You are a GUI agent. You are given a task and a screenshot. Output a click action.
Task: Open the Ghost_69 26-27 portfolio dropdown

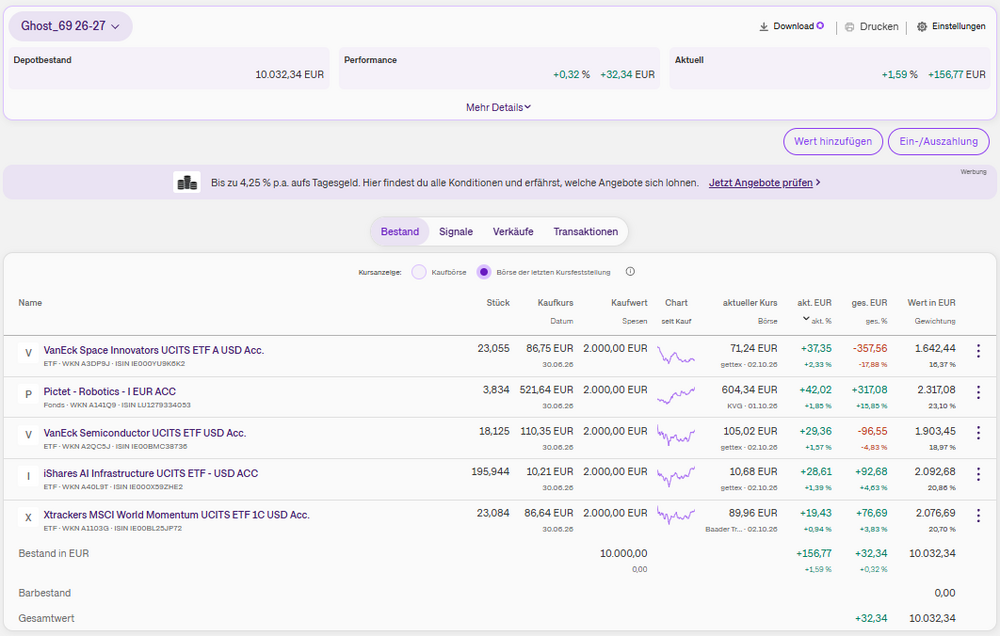pyautogui.click(x=70, y=26)
